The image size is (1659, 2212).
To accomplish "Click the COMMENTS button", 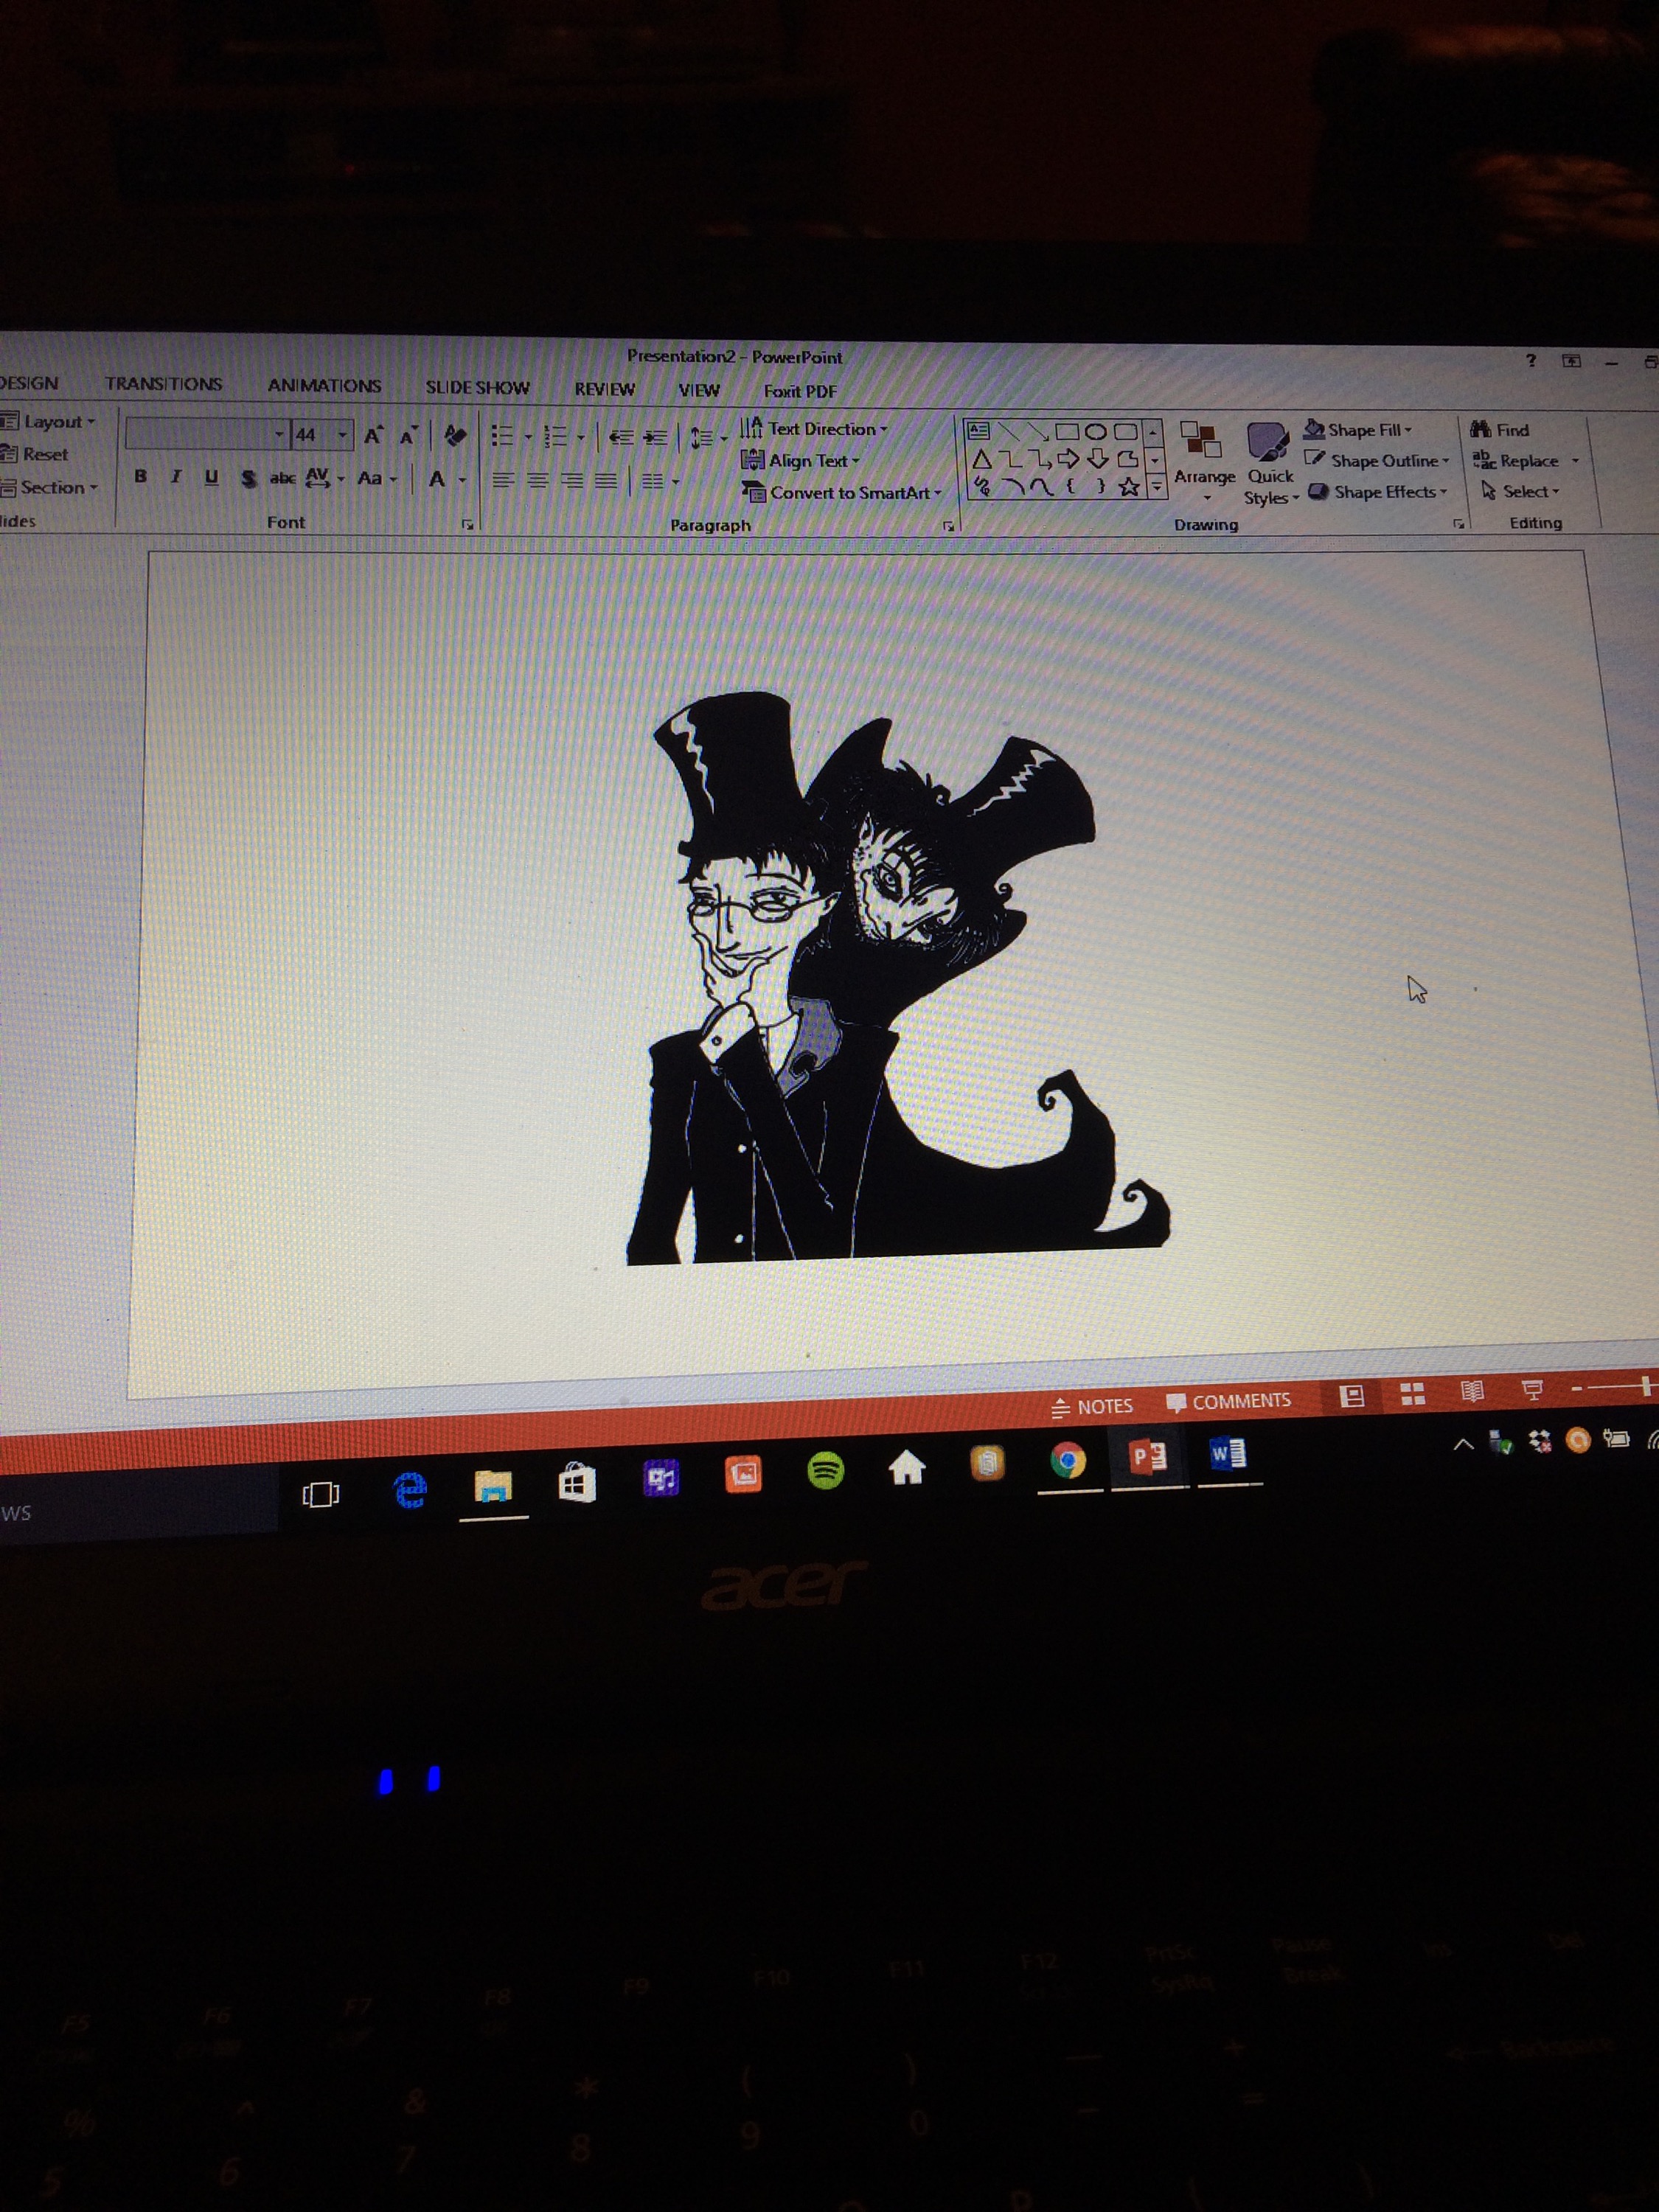I will (x=1228, y=1402).
